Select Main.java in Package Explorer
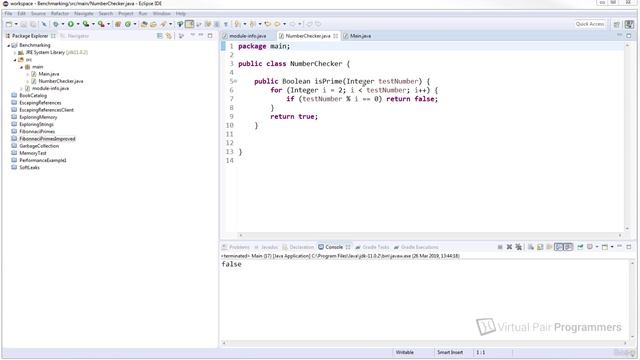Image resolution: width=640 pixels, height=360 pixels. point(49,74)
